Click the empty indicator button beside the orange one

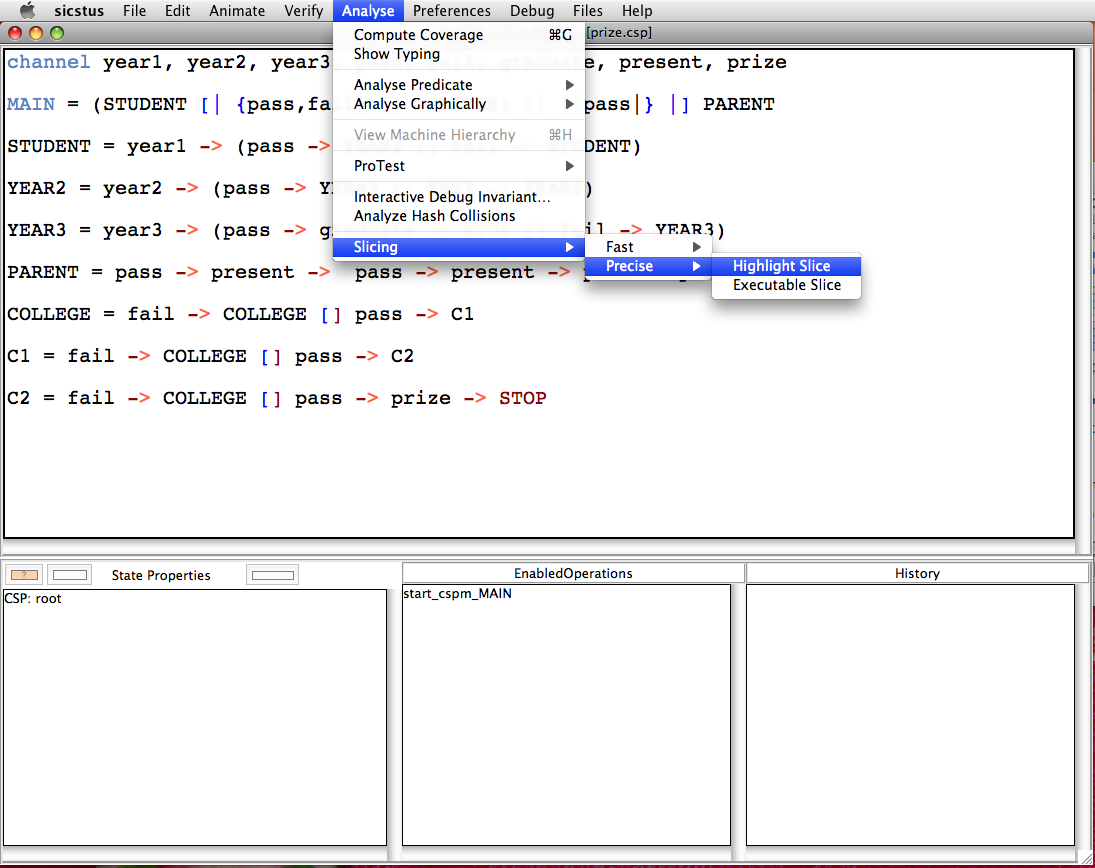point(70,575)
